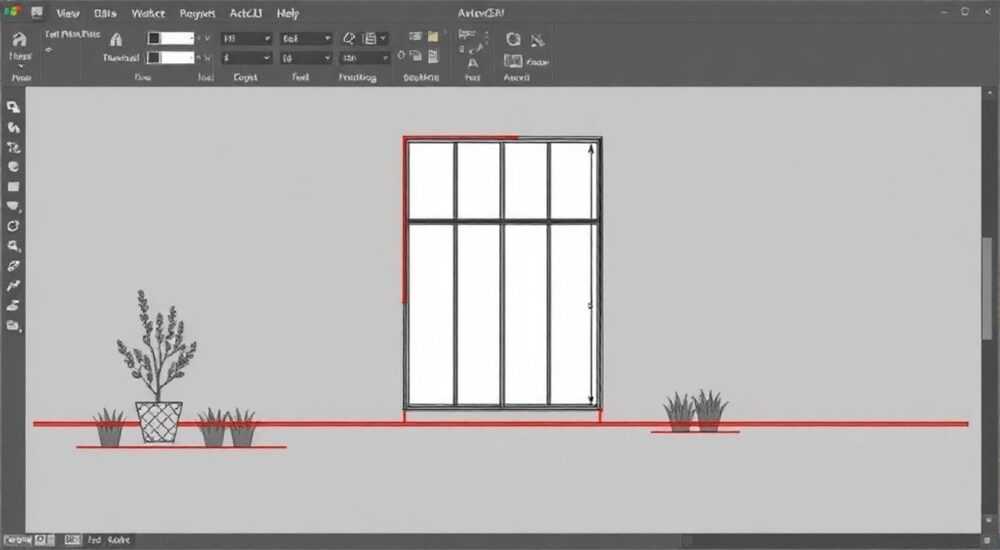Click the letter A text icon
This screenshot has height=550, width=1000.
pos(473,63)
